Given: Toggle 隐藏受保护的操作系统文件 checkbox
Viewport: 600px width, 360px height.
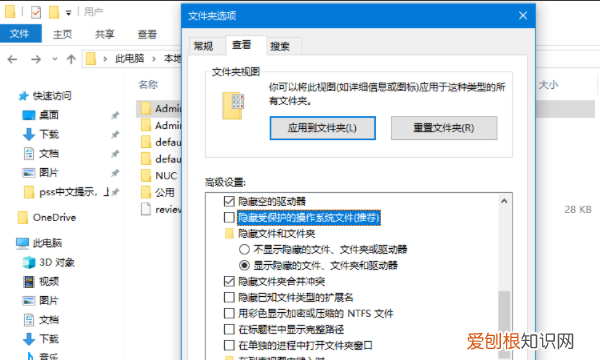Looking at the screenshot, I should [x=229, y=217].
